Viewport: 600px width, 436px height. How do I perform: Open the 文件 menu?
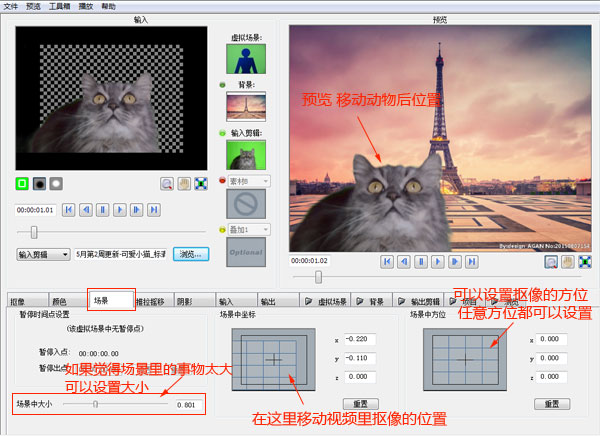[10, 6]
